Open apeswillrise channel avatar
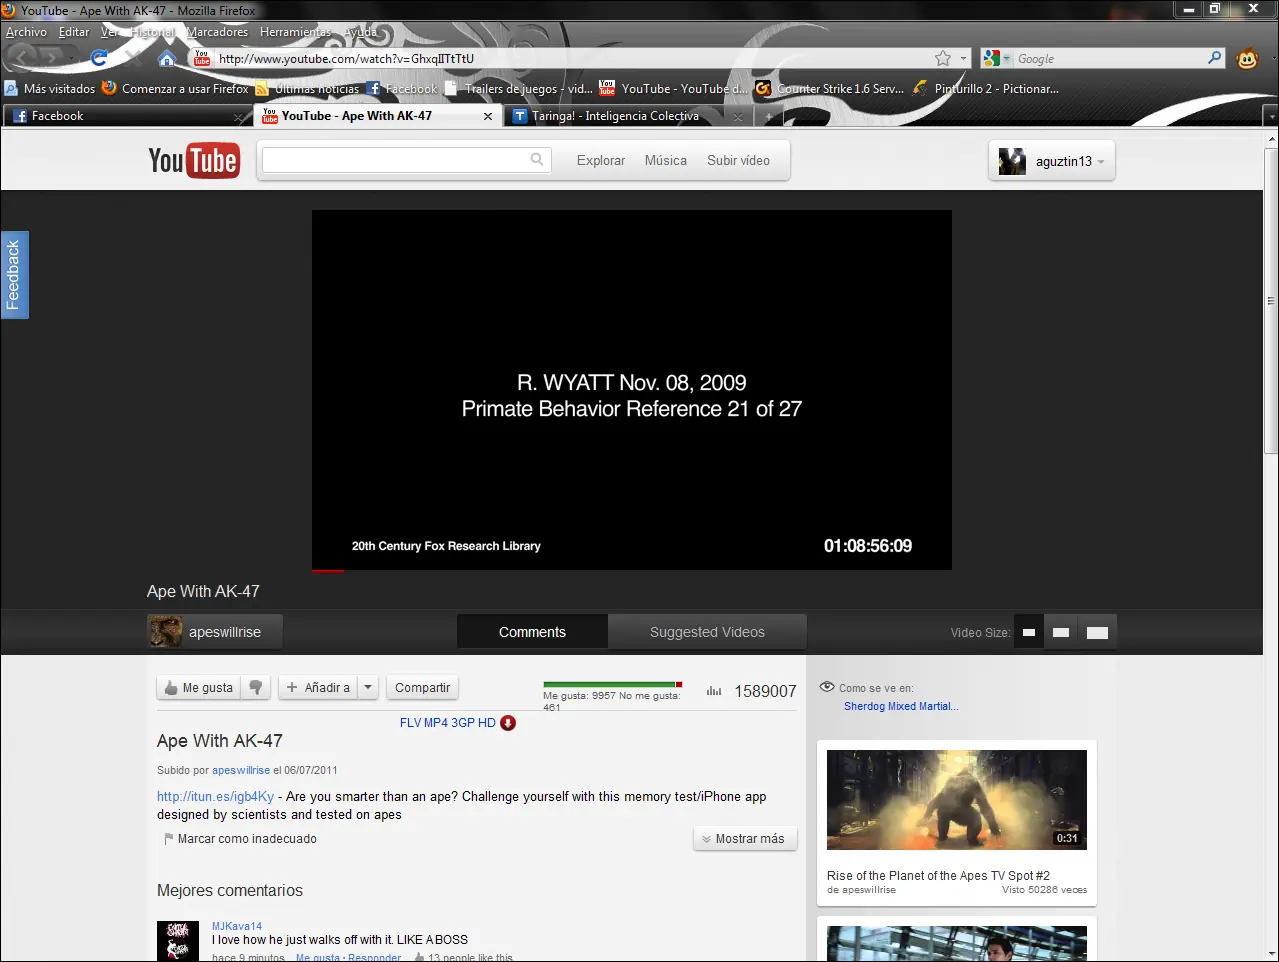 pos(165,632)
